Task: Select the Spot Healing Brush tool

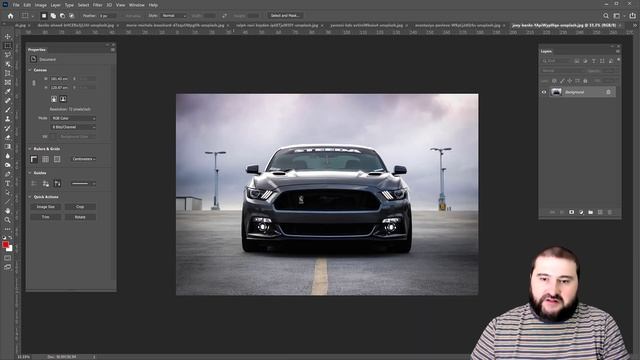Action: click(7, 100)
